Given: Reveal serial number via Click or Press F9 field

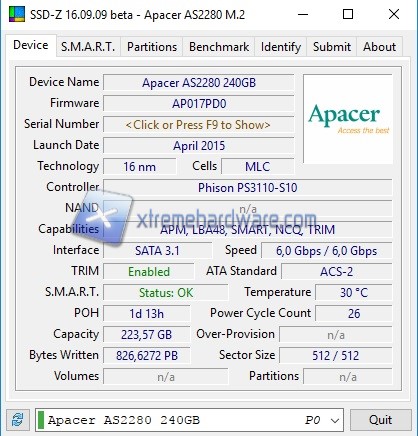Looking at the screenshot, I should [199, 125].
